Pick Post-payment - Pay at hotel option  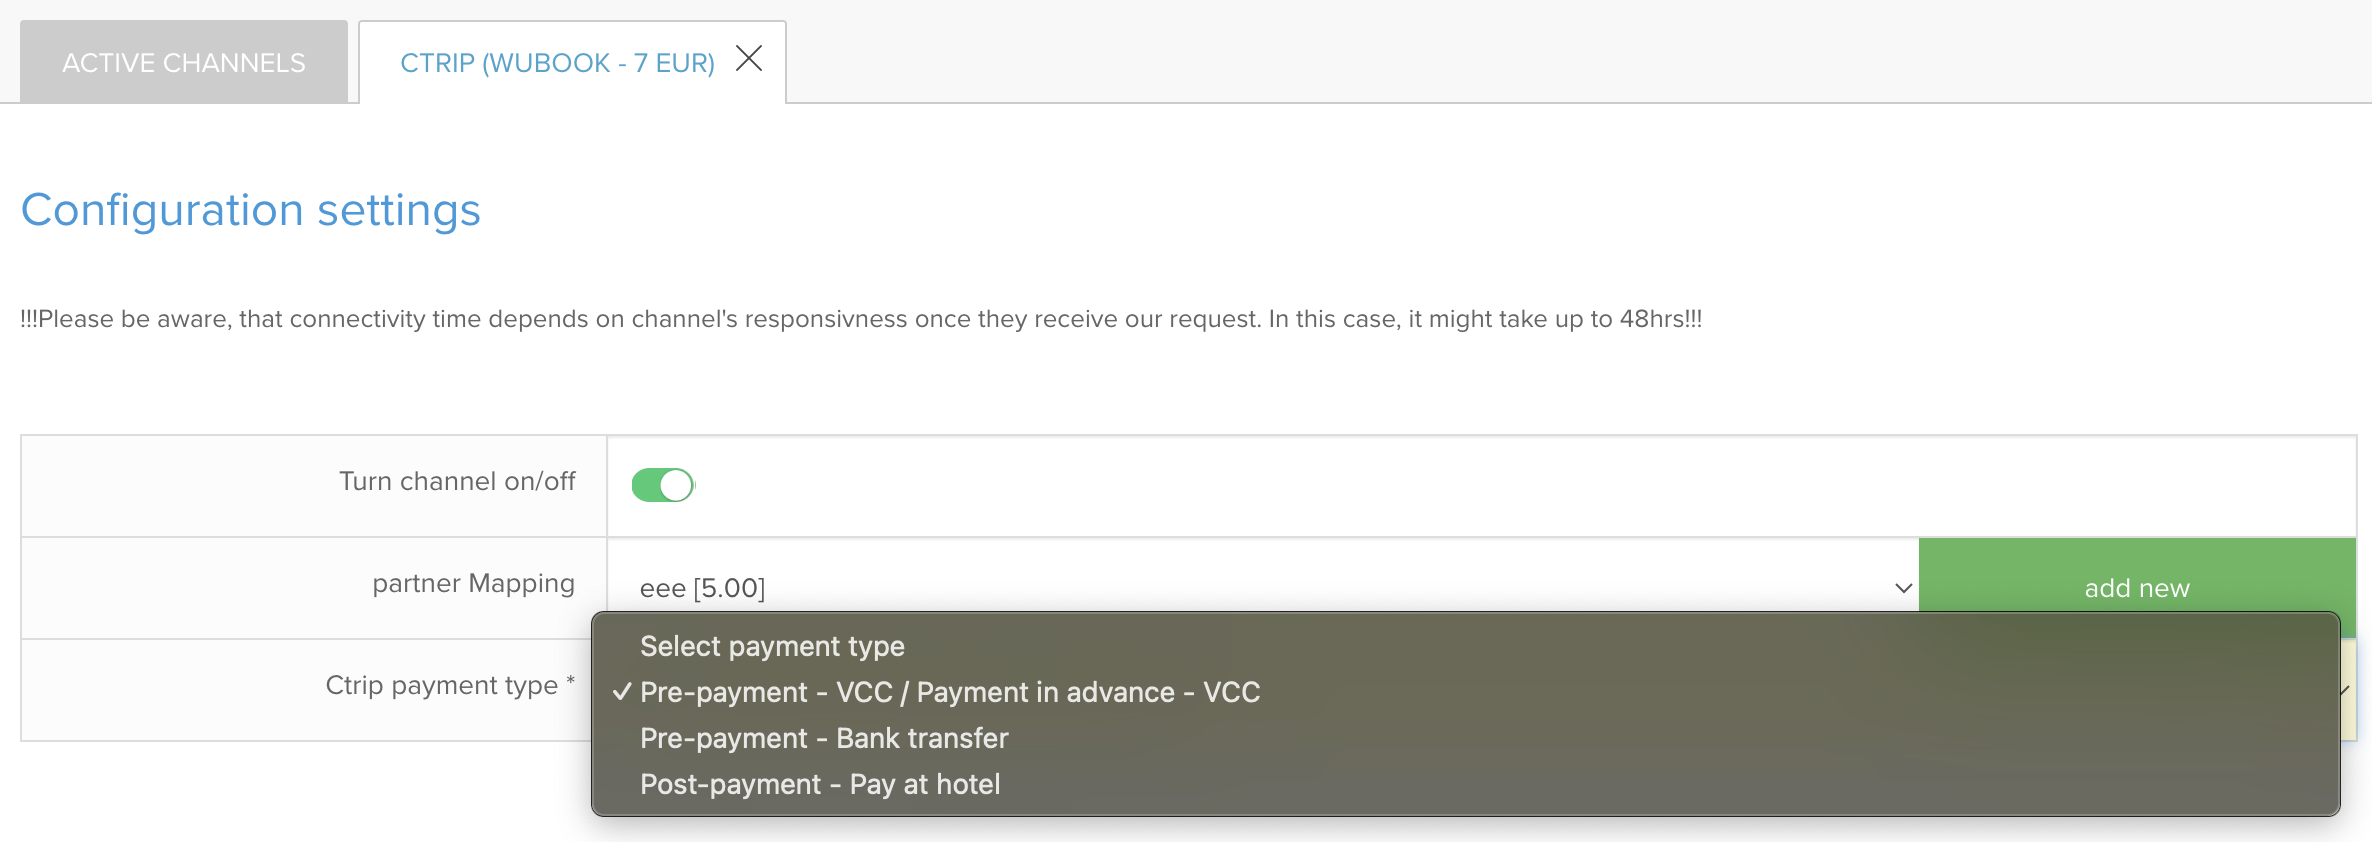click(820, 784)
